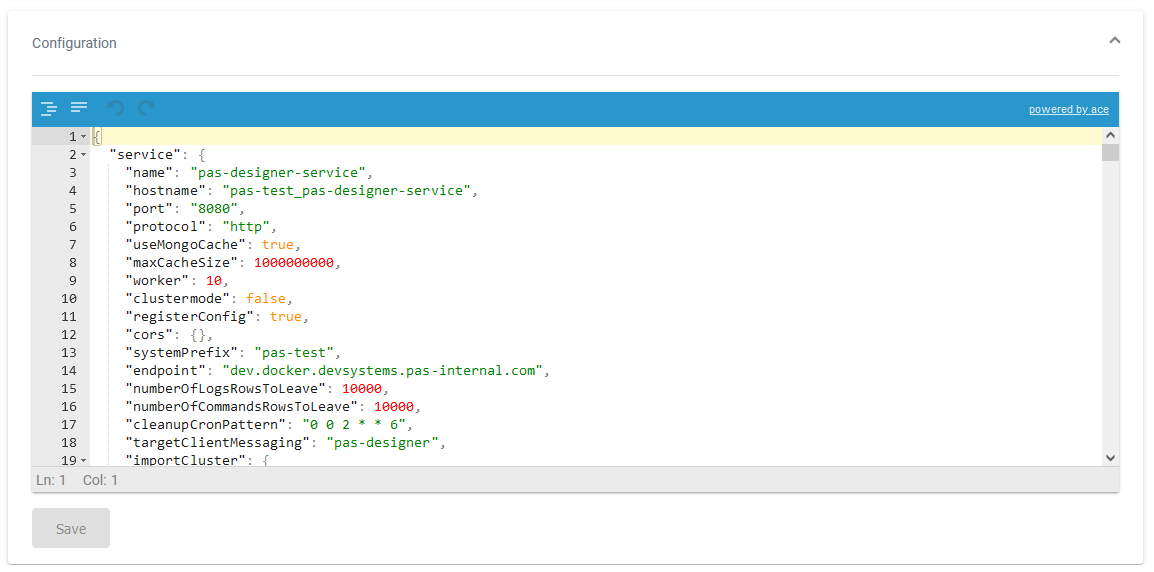Redo the last editor change
Image resolution: width=1154 pixels, height=572 pixels.
point(147,109)
